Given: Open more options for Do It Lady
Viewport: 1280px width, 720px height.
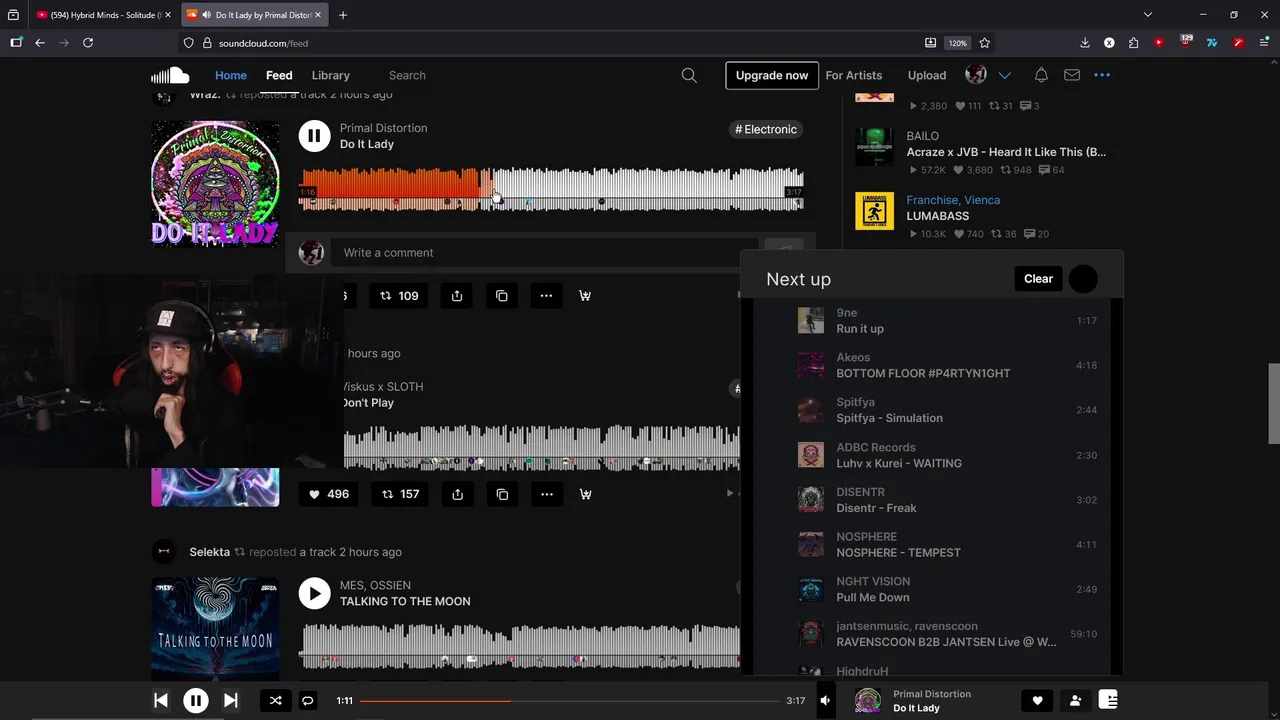Looking at the screenshot, I should (x=546, y=296).
